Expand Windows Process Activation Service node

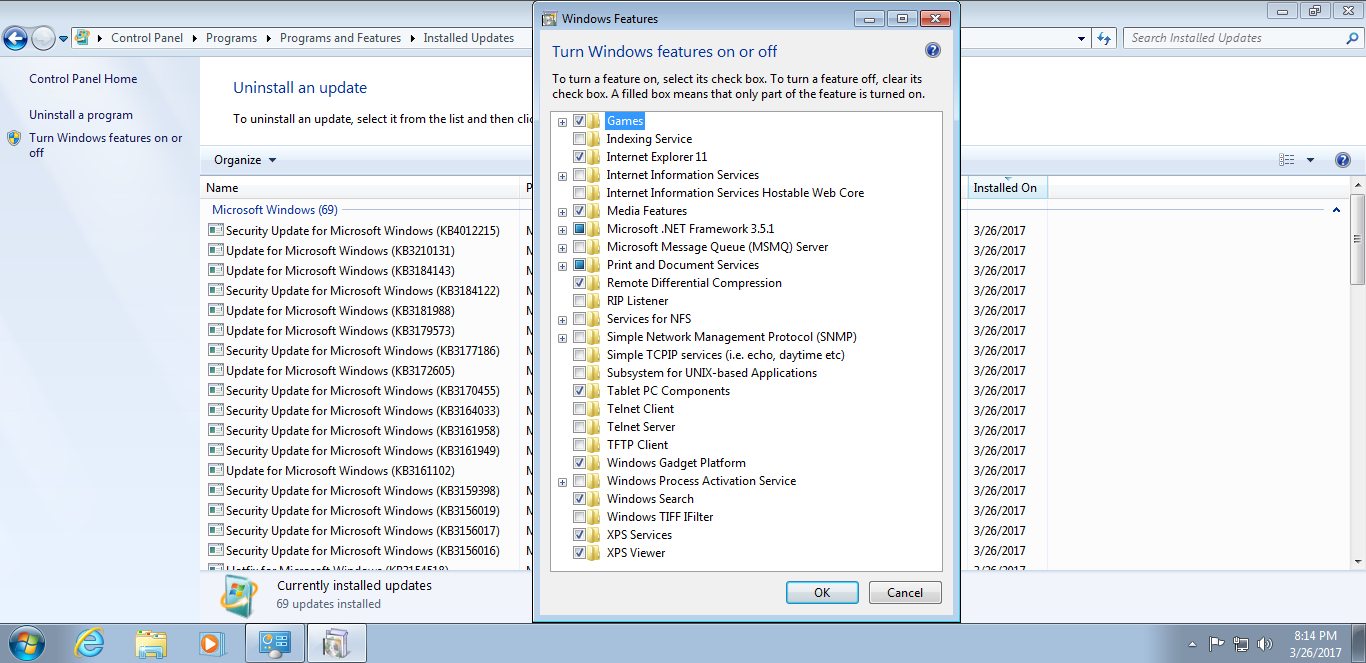pyautogui.click(x=562, y=482)
